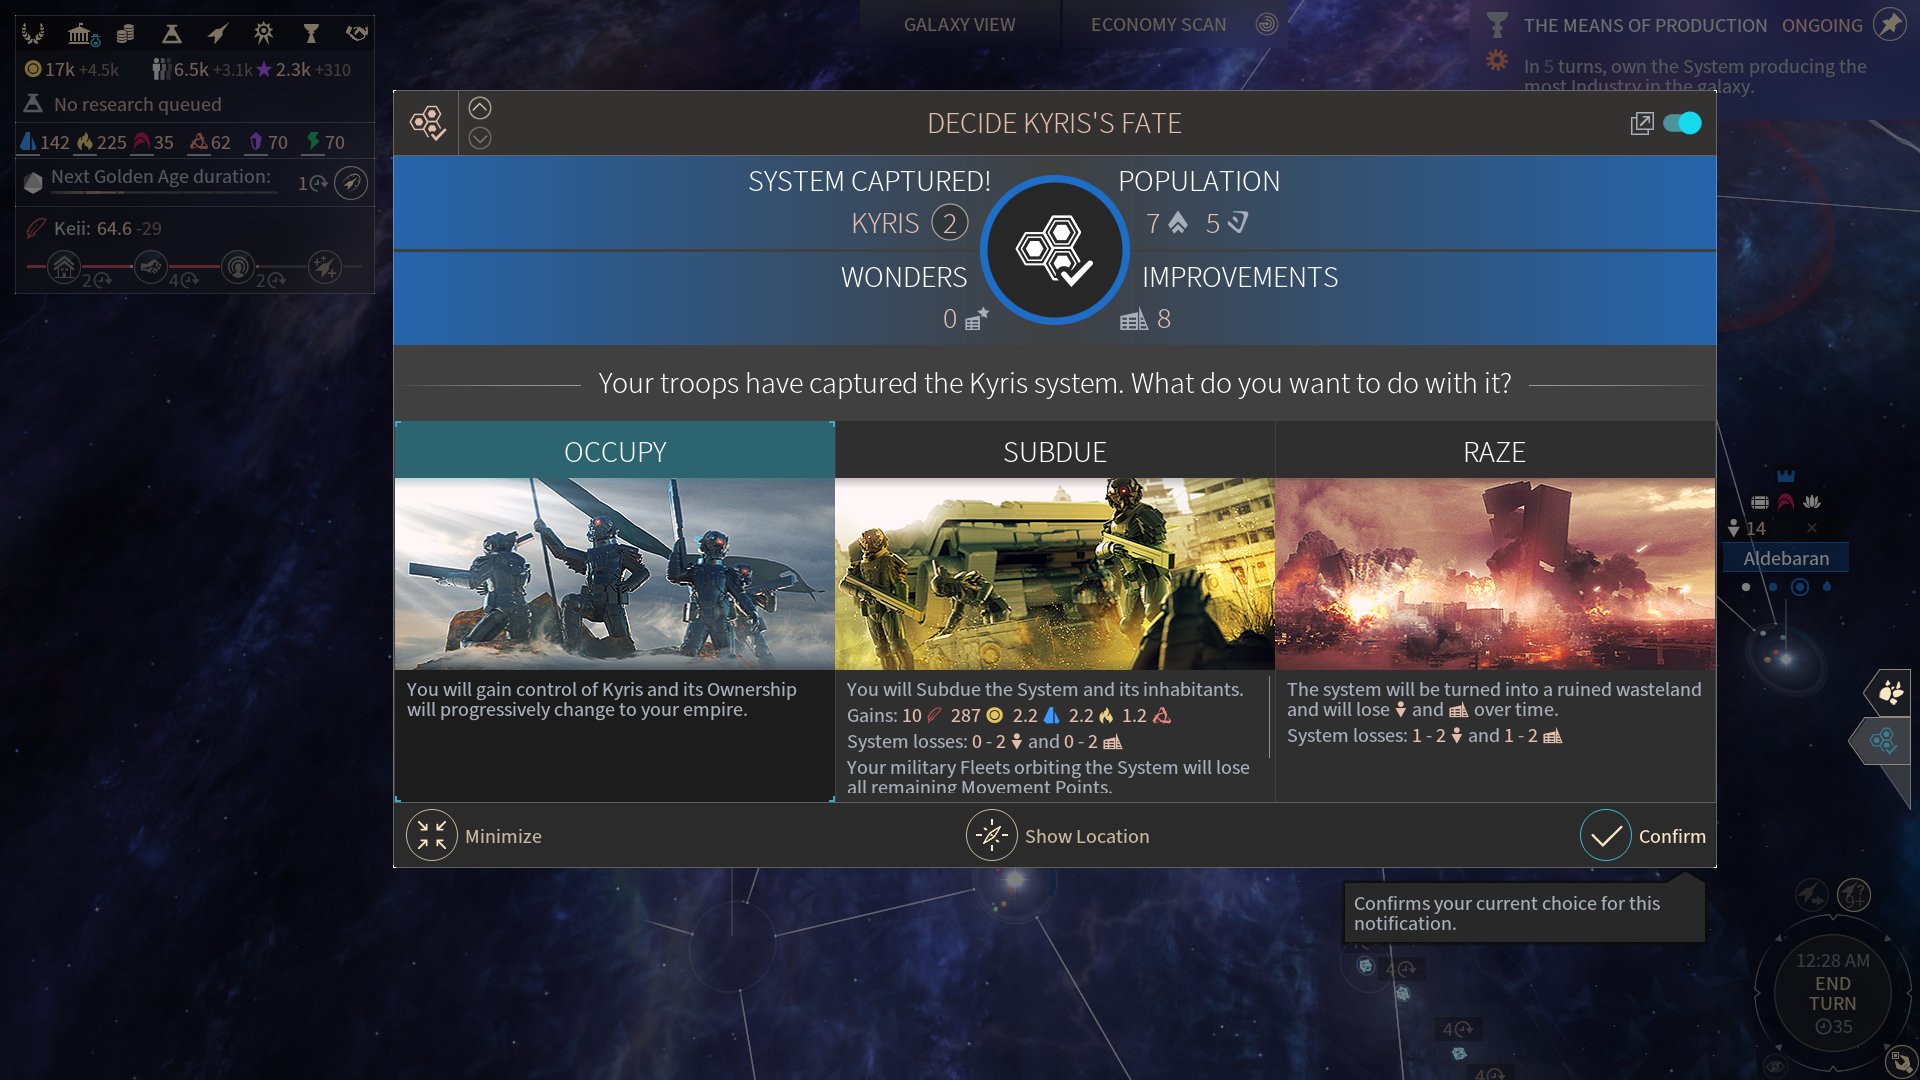Screen dimensions: 1920x1080
Task: Open the Heroes sun-badge icon
Action: coord(263,34)
